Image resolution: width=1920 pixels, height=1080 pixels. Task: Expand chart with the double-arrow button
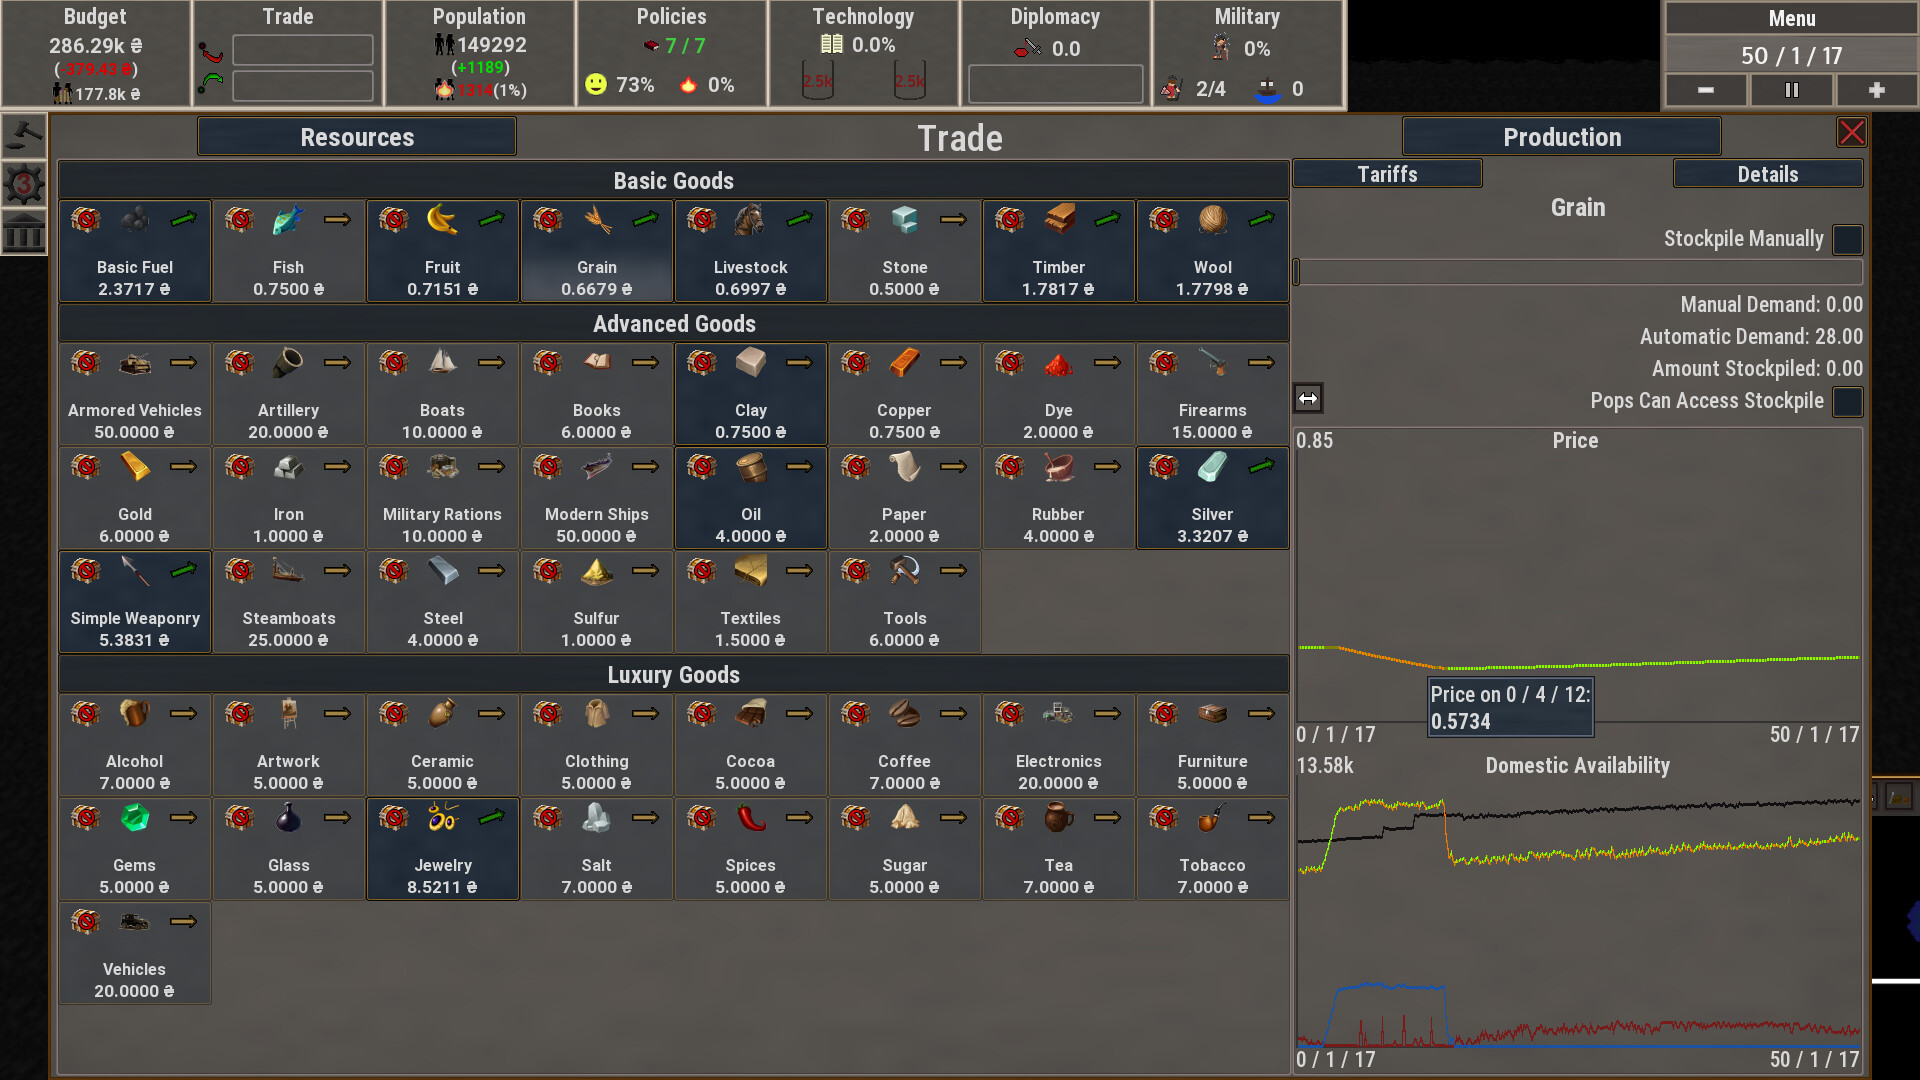point(1308,399)
